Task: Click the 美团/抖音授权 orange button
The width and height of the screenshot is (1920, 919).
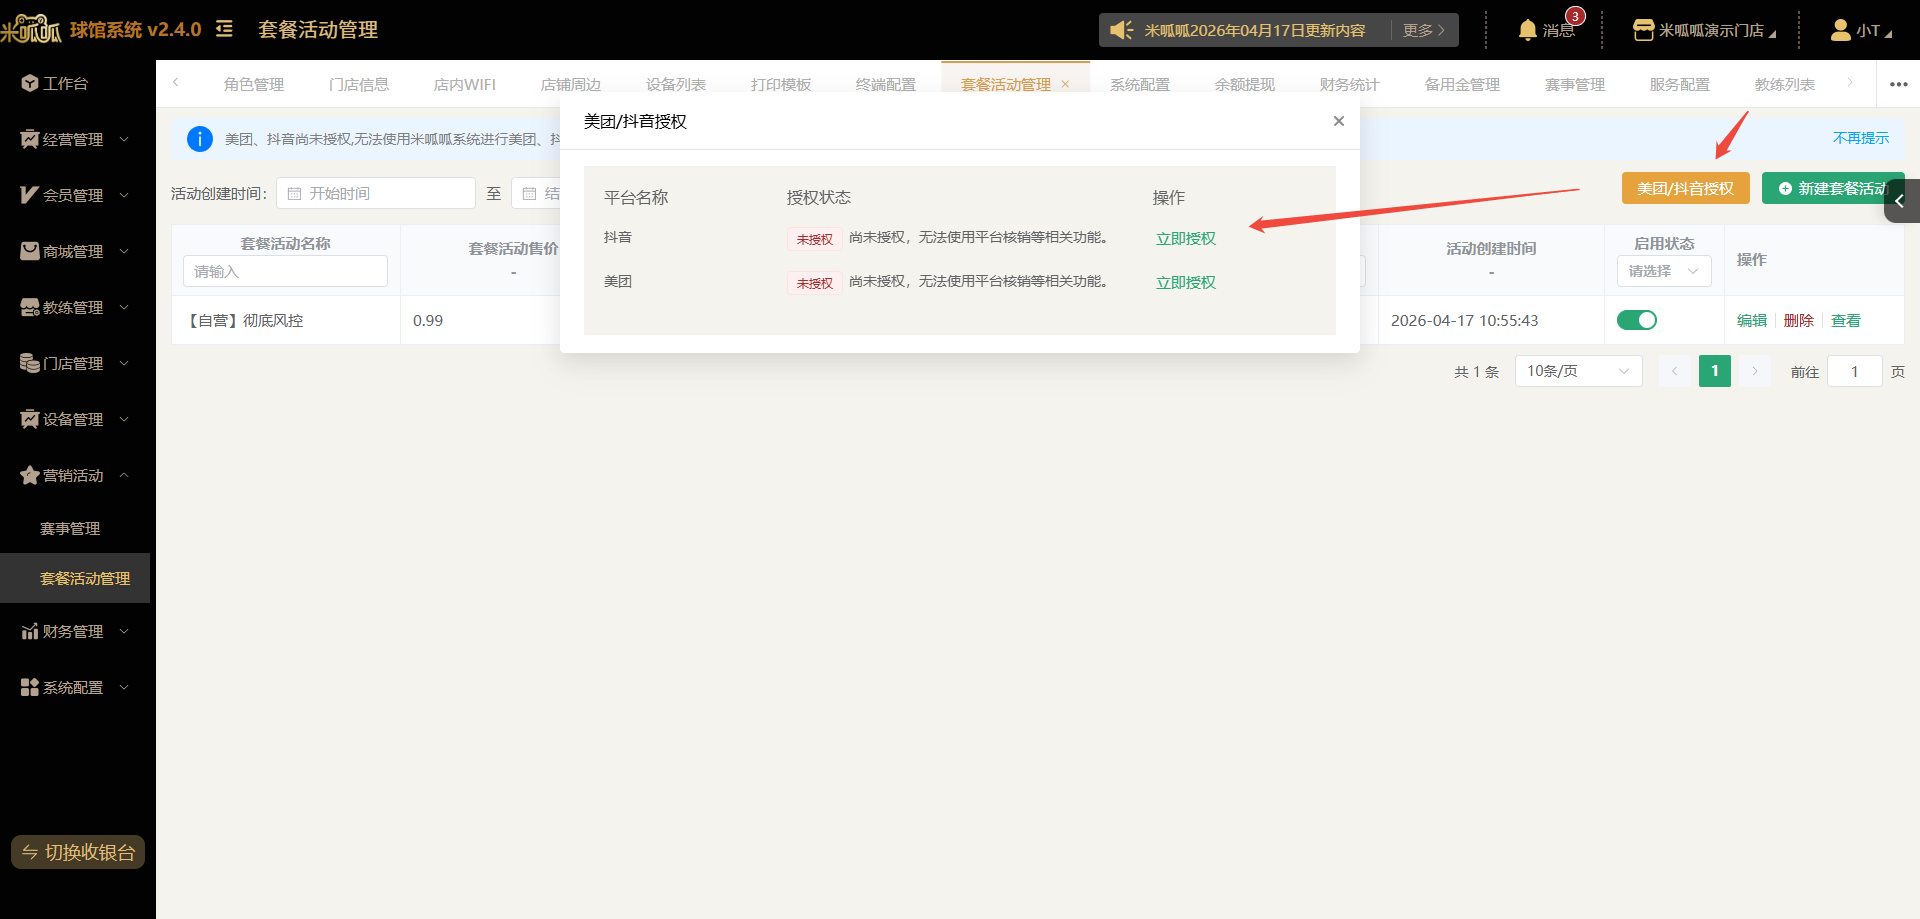Action: [x=1685, y=188]
